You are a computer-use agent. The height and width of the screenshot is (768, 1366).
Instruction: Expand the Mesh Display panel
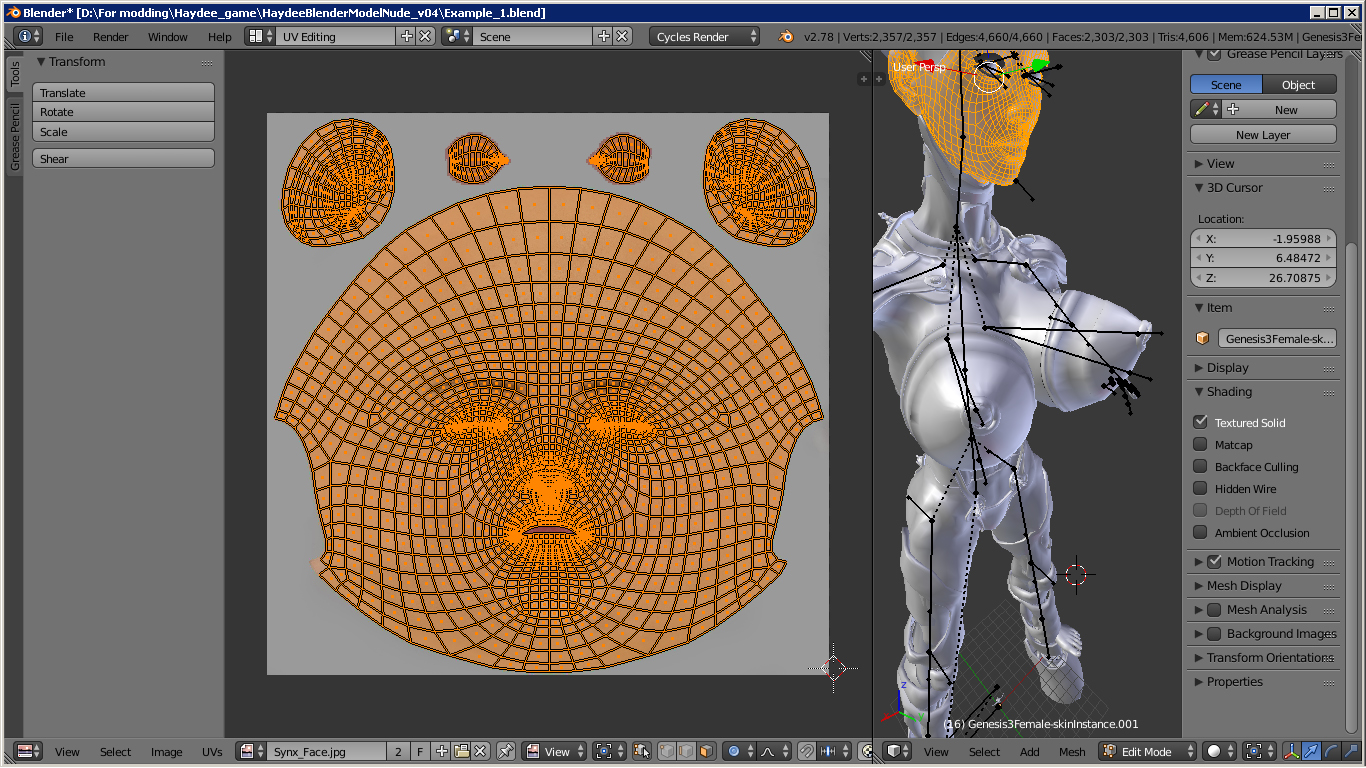coord(1243,586)
